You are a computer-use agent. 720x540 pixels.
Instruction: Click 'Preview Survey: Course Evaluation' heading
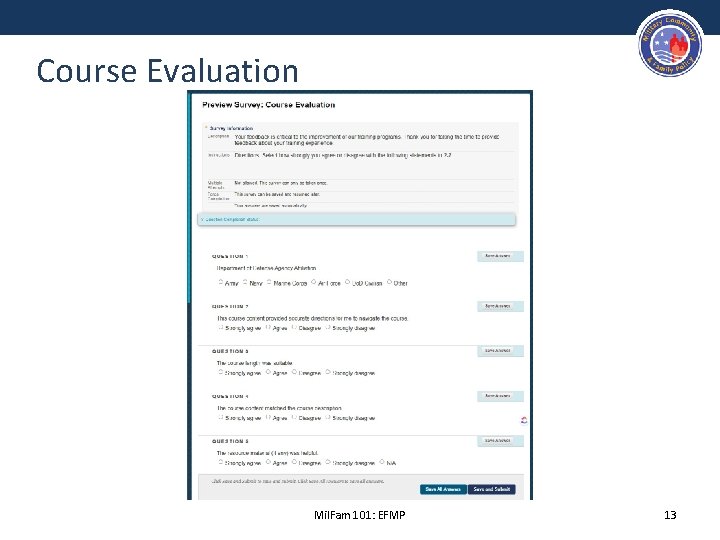coord(269,105)
